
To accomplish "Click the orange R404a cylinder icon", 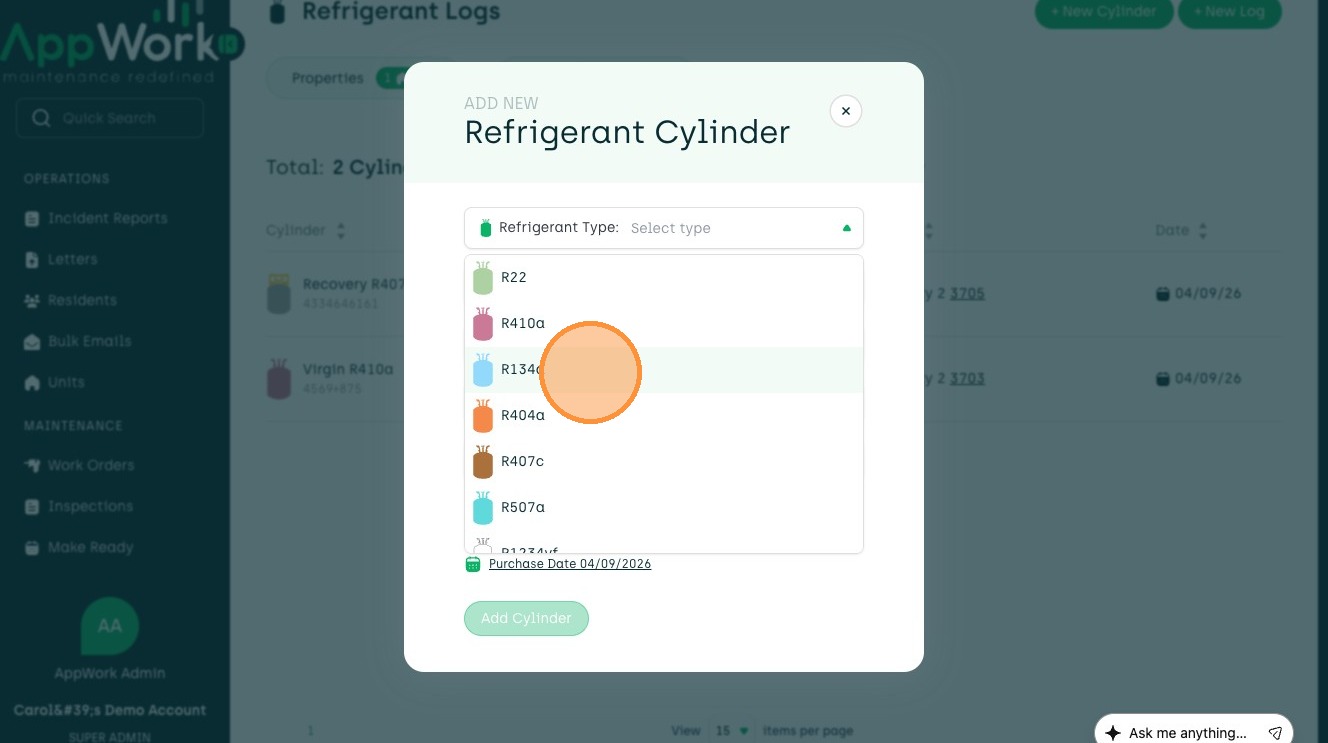I will click(x=483, y=416).
